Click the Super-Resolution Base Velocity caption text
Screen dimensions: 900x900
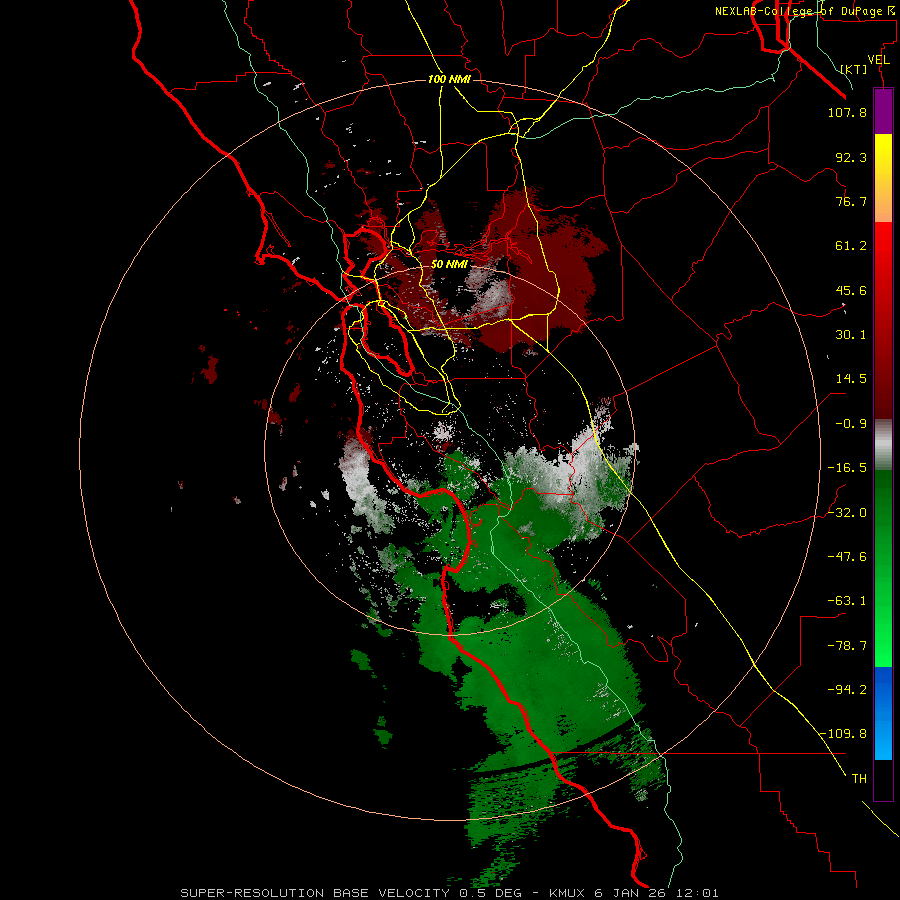(449, 893)
